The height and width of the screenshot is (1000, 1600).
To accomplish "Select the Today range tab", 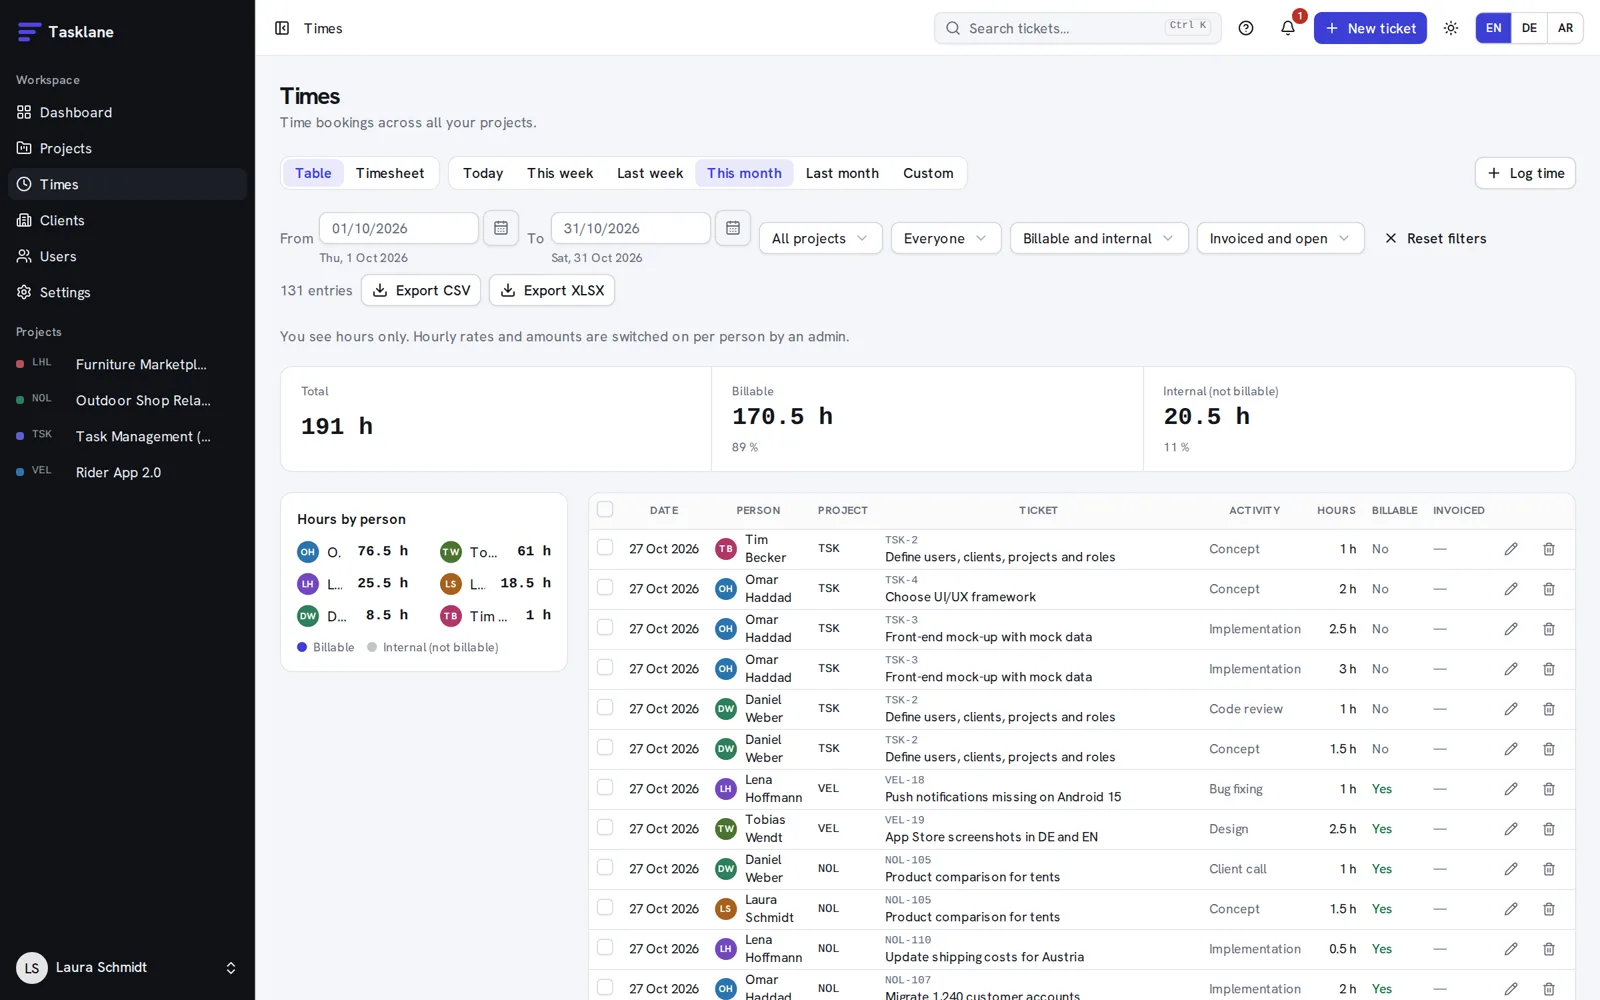I will (483, 173).
